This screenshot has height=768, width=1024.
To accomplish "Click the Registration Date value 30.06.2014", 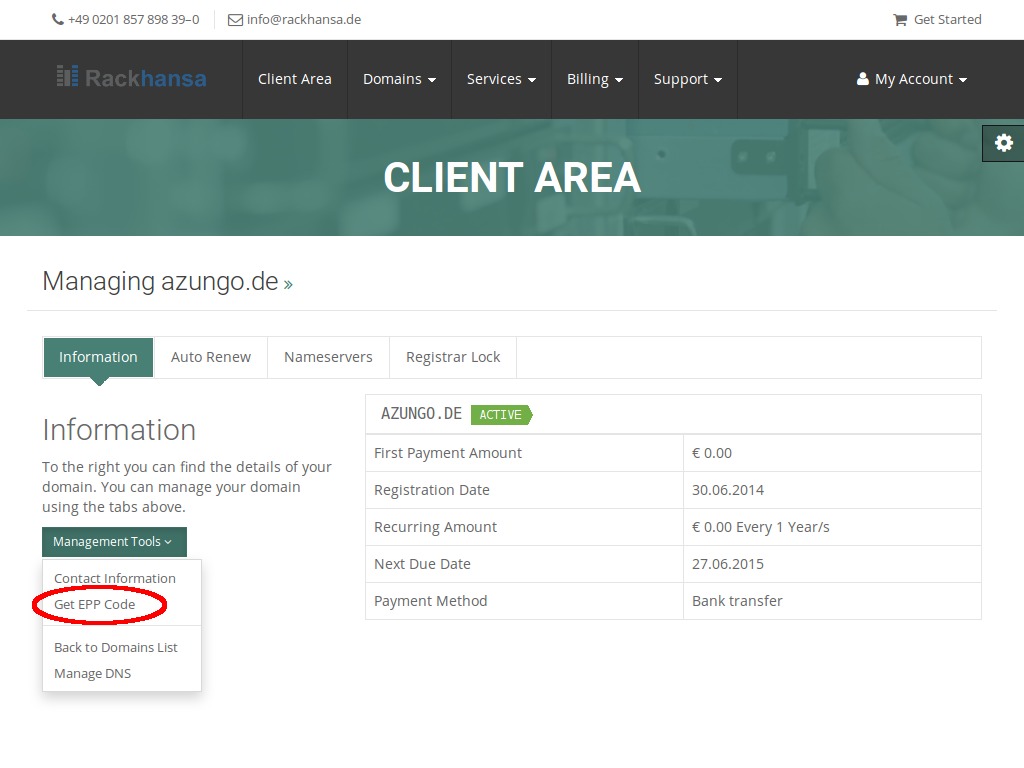I will (x=728, y=490).
